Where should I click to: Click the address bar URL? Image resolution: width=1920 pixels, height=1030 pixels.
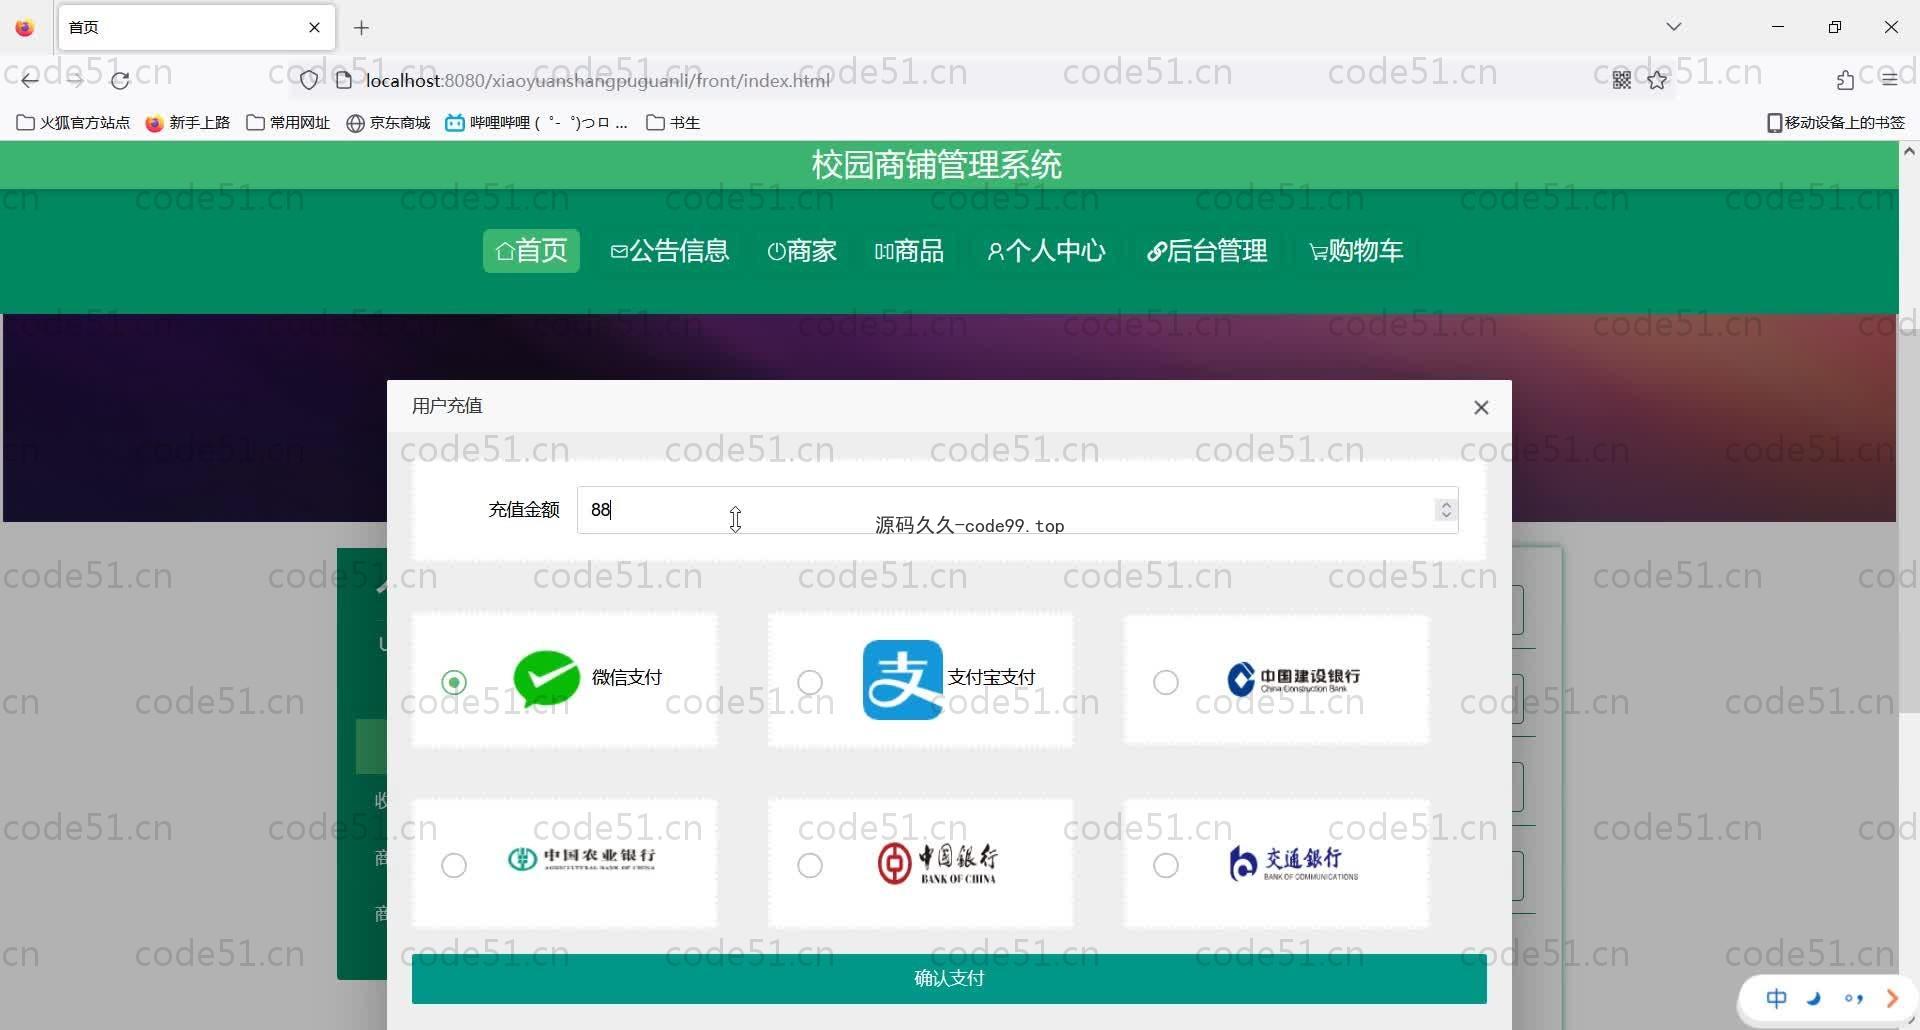point(597,80)
